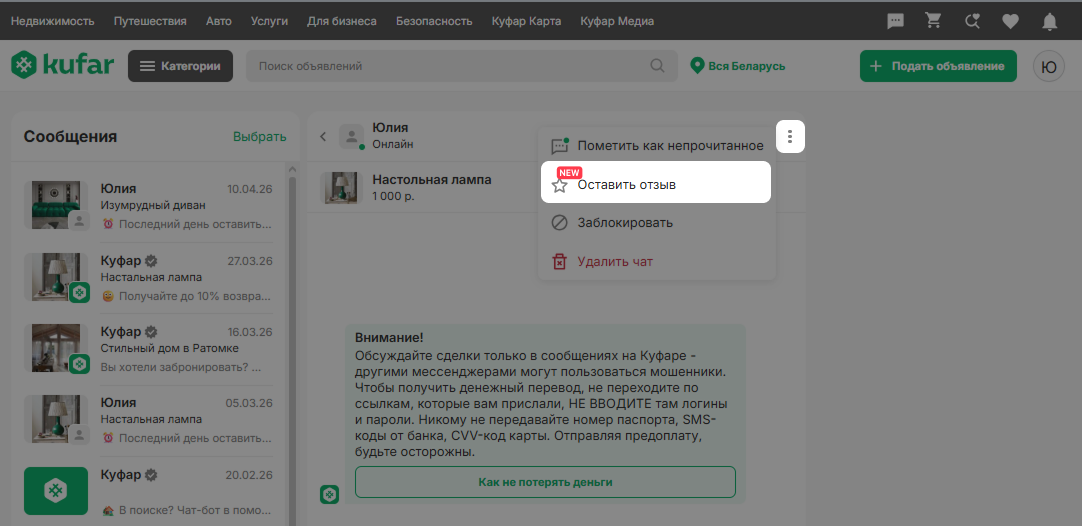
Task: Choose Оставить отзыв from menu
Action: tap(656, 182)
